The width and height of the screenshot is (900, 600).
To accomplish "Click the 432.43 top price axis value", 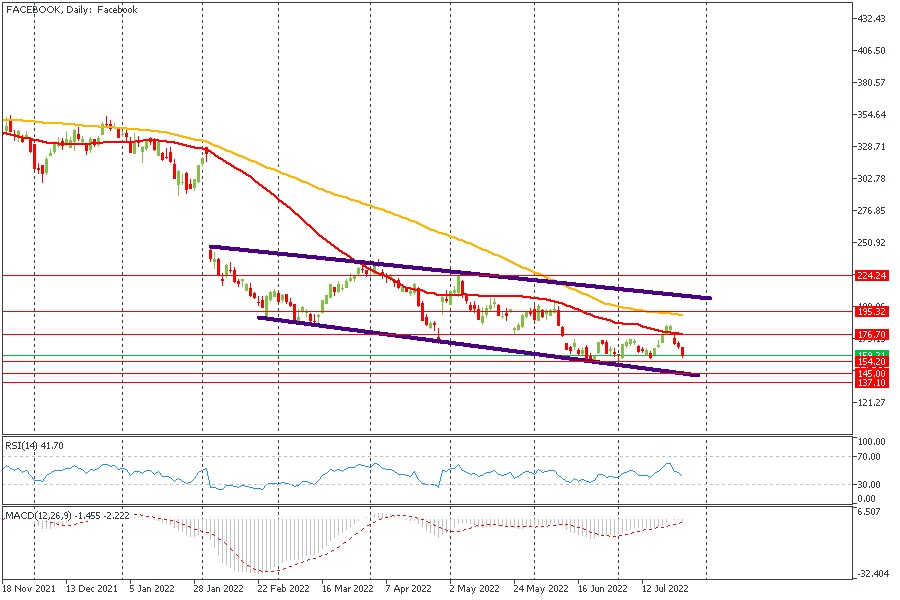I will tap(873, 19).
